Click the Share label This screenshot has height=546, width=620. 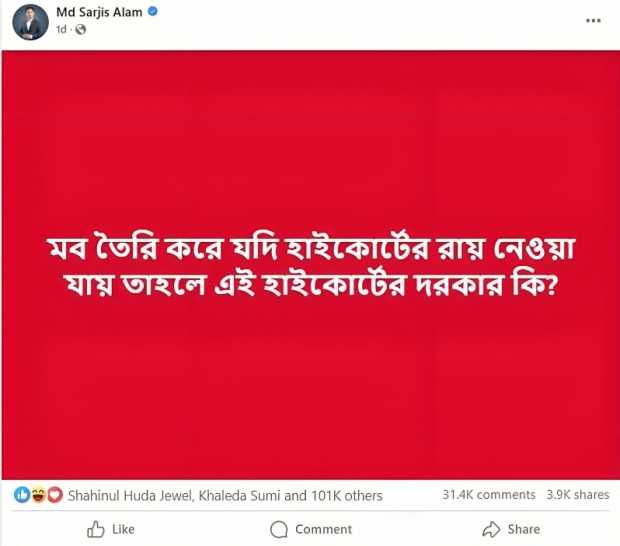coord(524,529)
